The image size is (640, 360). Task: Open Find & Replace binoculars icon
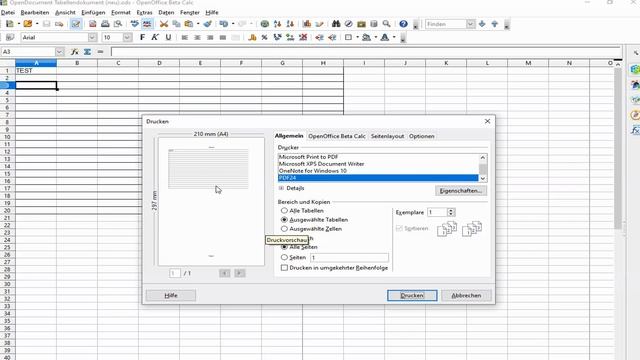(x=336, y=24)
